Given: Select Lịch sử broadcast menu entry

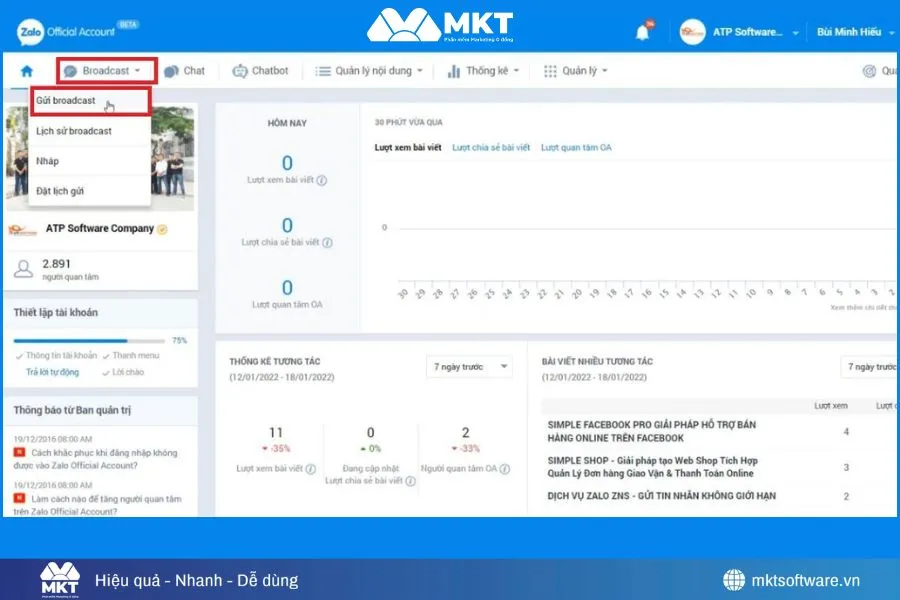Looking at the screenshot, I should pyautogui.click(x=74, y=131).
